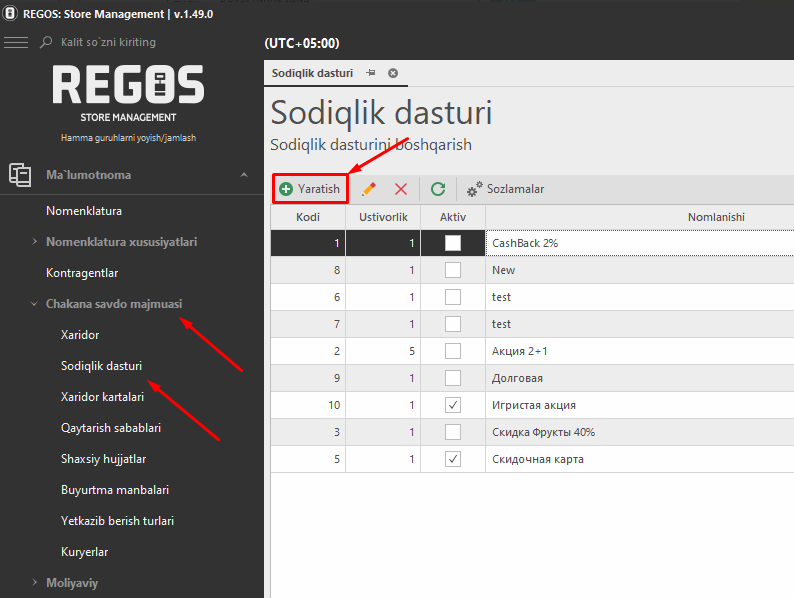Image resolution: width=794 pixels, height=598 pixels.
Task: Click Nomenklatura xususiyatlari group label
Action: 122,242
